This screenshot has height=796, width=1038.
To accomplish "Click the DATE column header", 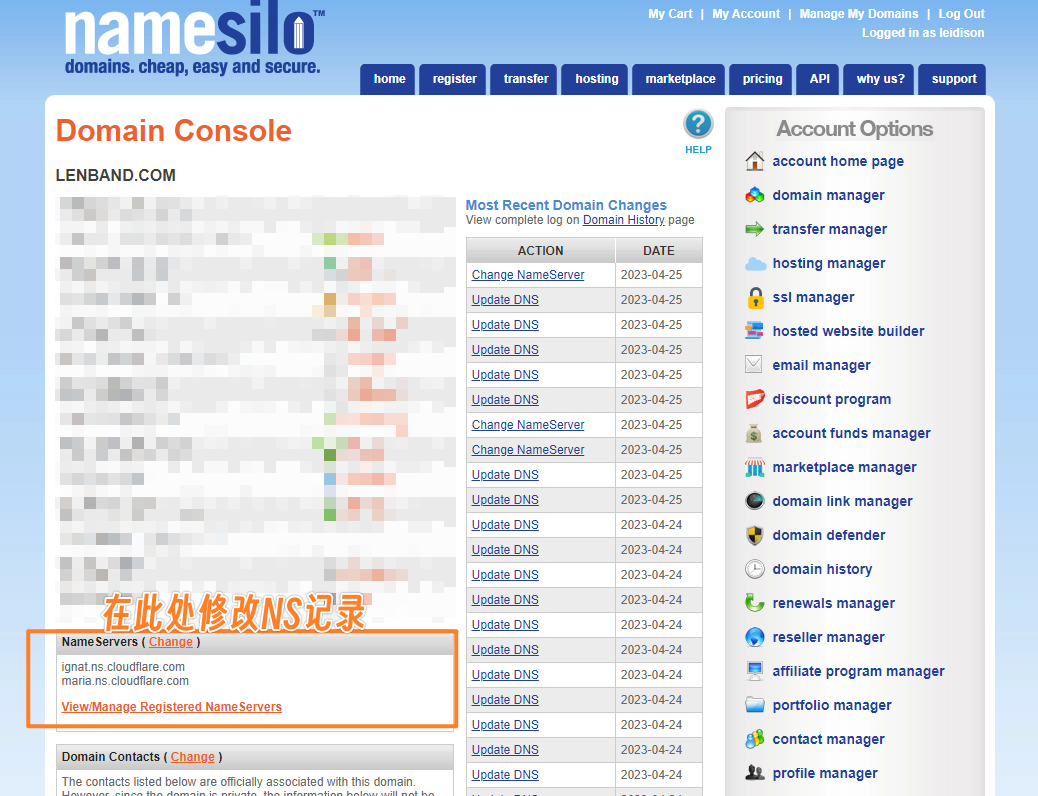I will click(659, 250).
